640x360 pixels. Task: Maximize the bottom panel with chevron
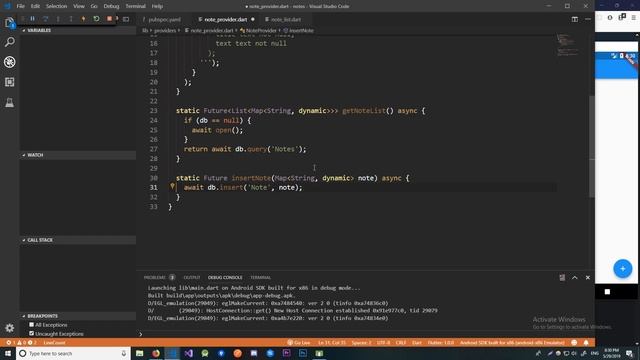click(575, 278)
